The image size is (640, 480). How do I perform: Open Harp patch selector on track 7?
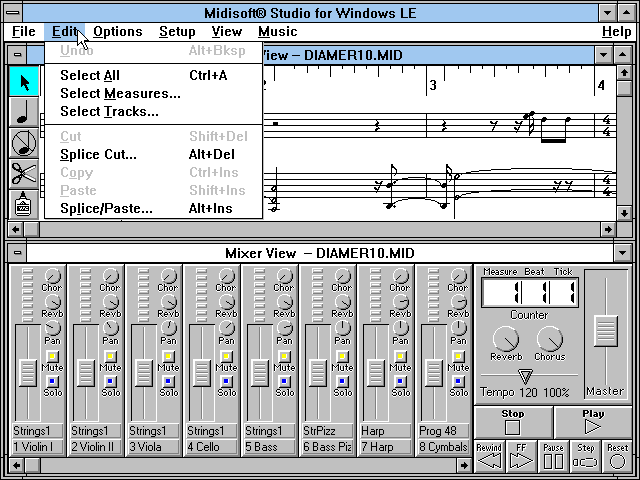pyautogui.click(x=385, y=431)
